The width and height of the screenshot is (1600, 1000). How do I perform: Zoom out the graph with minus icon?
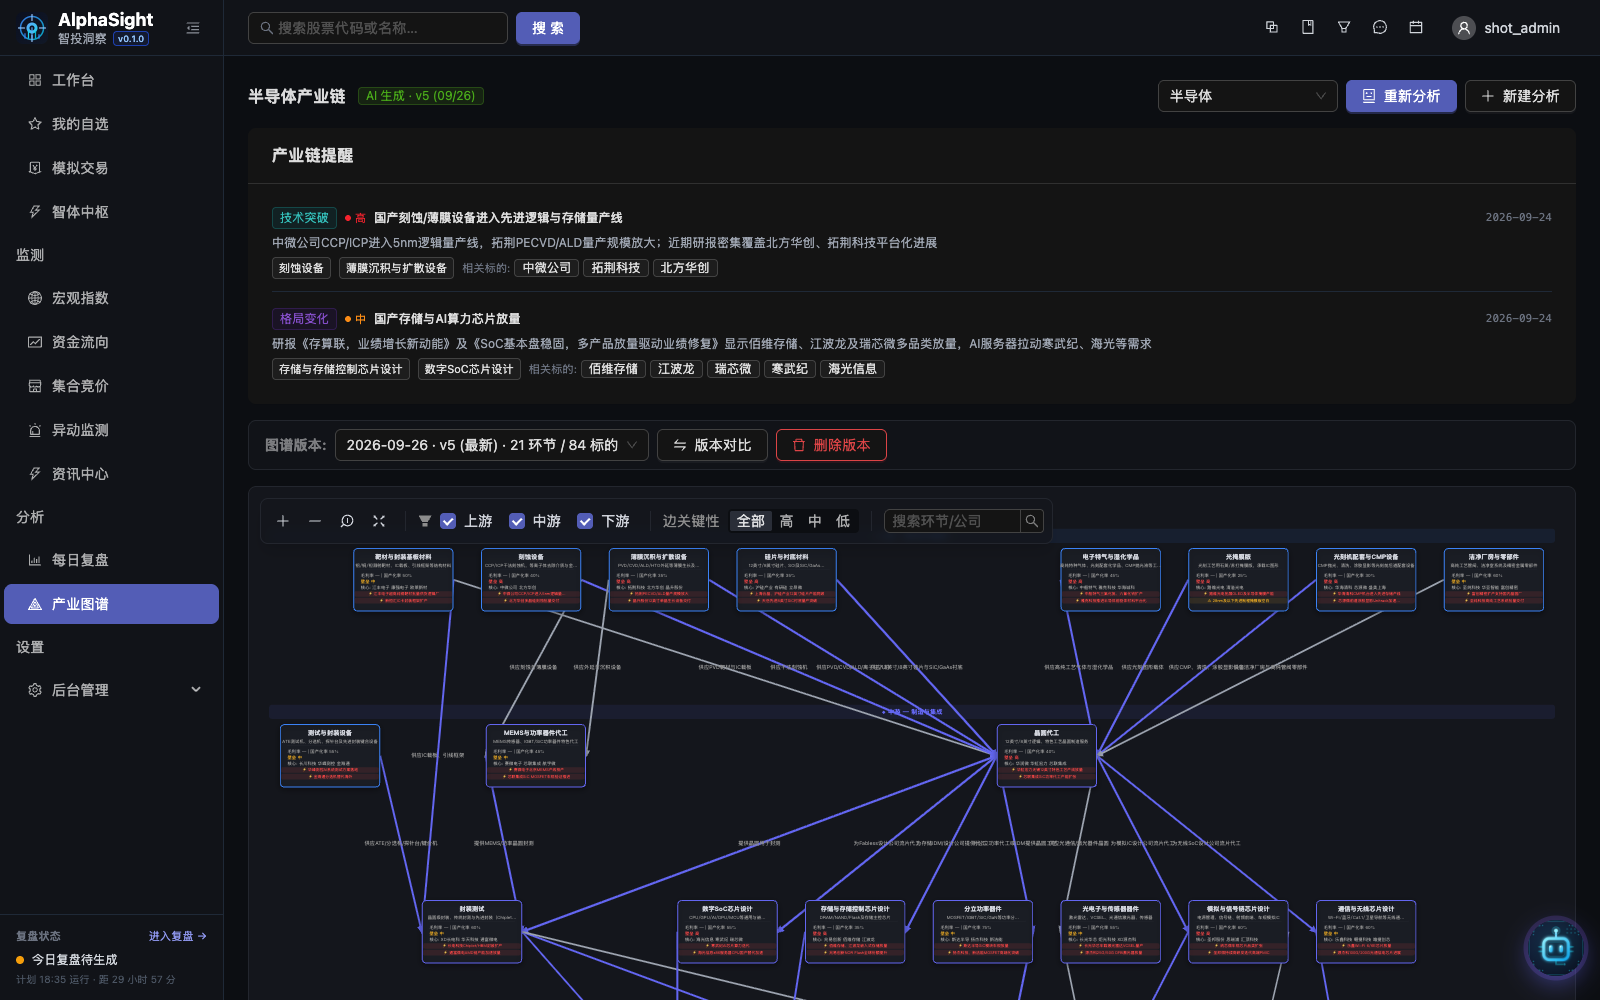point(315,521)
